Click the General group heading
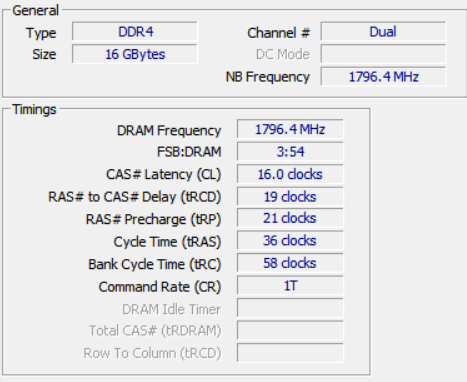This screenshot has height=382, width=467. point(35,10)
